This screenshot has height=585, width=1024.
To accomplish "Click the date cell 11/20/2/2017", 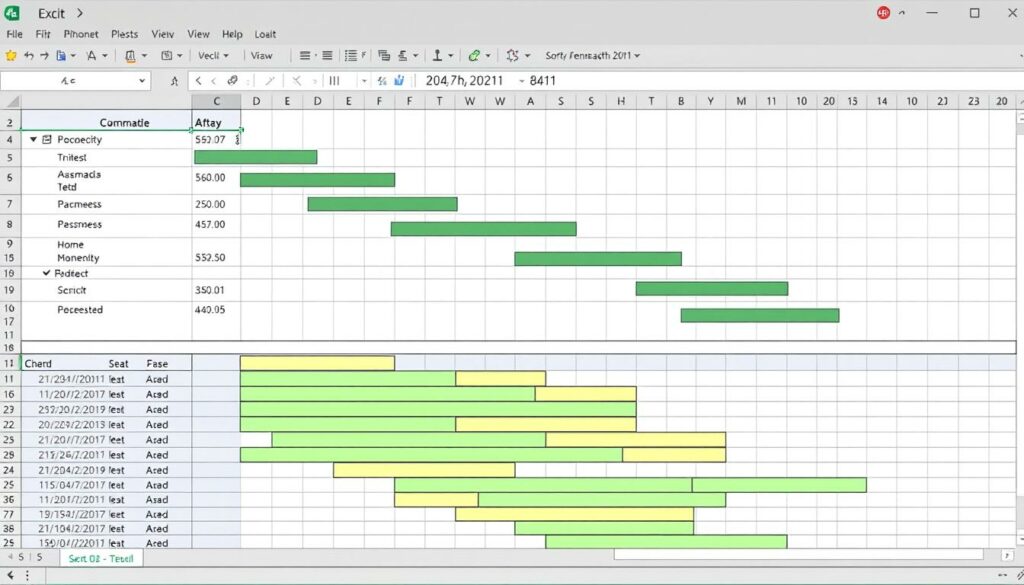I will pyautogui.click(x=72, y=394).
